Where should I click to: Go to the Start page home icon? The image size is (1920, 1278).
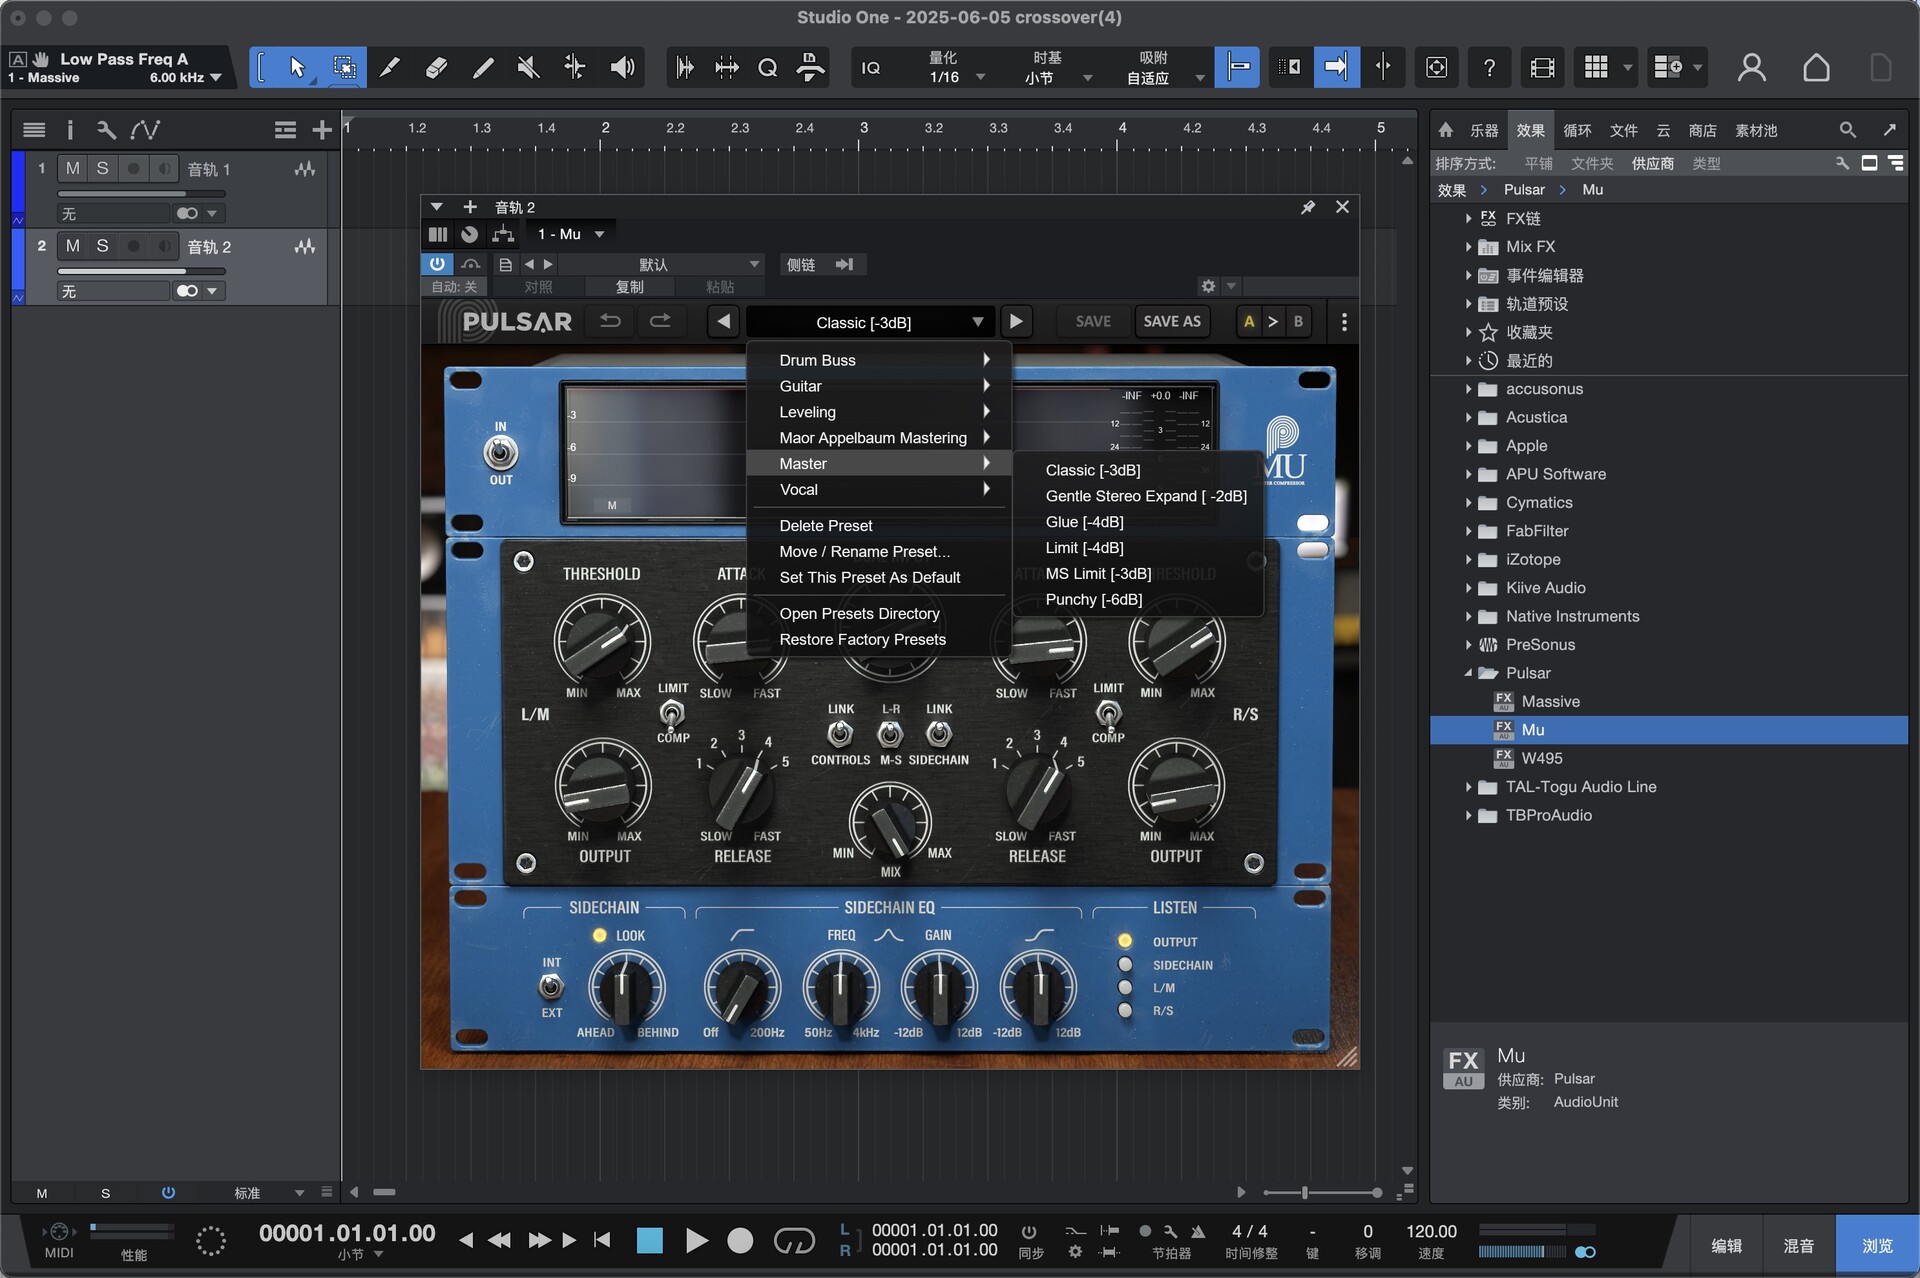(x=1816, y=67)
